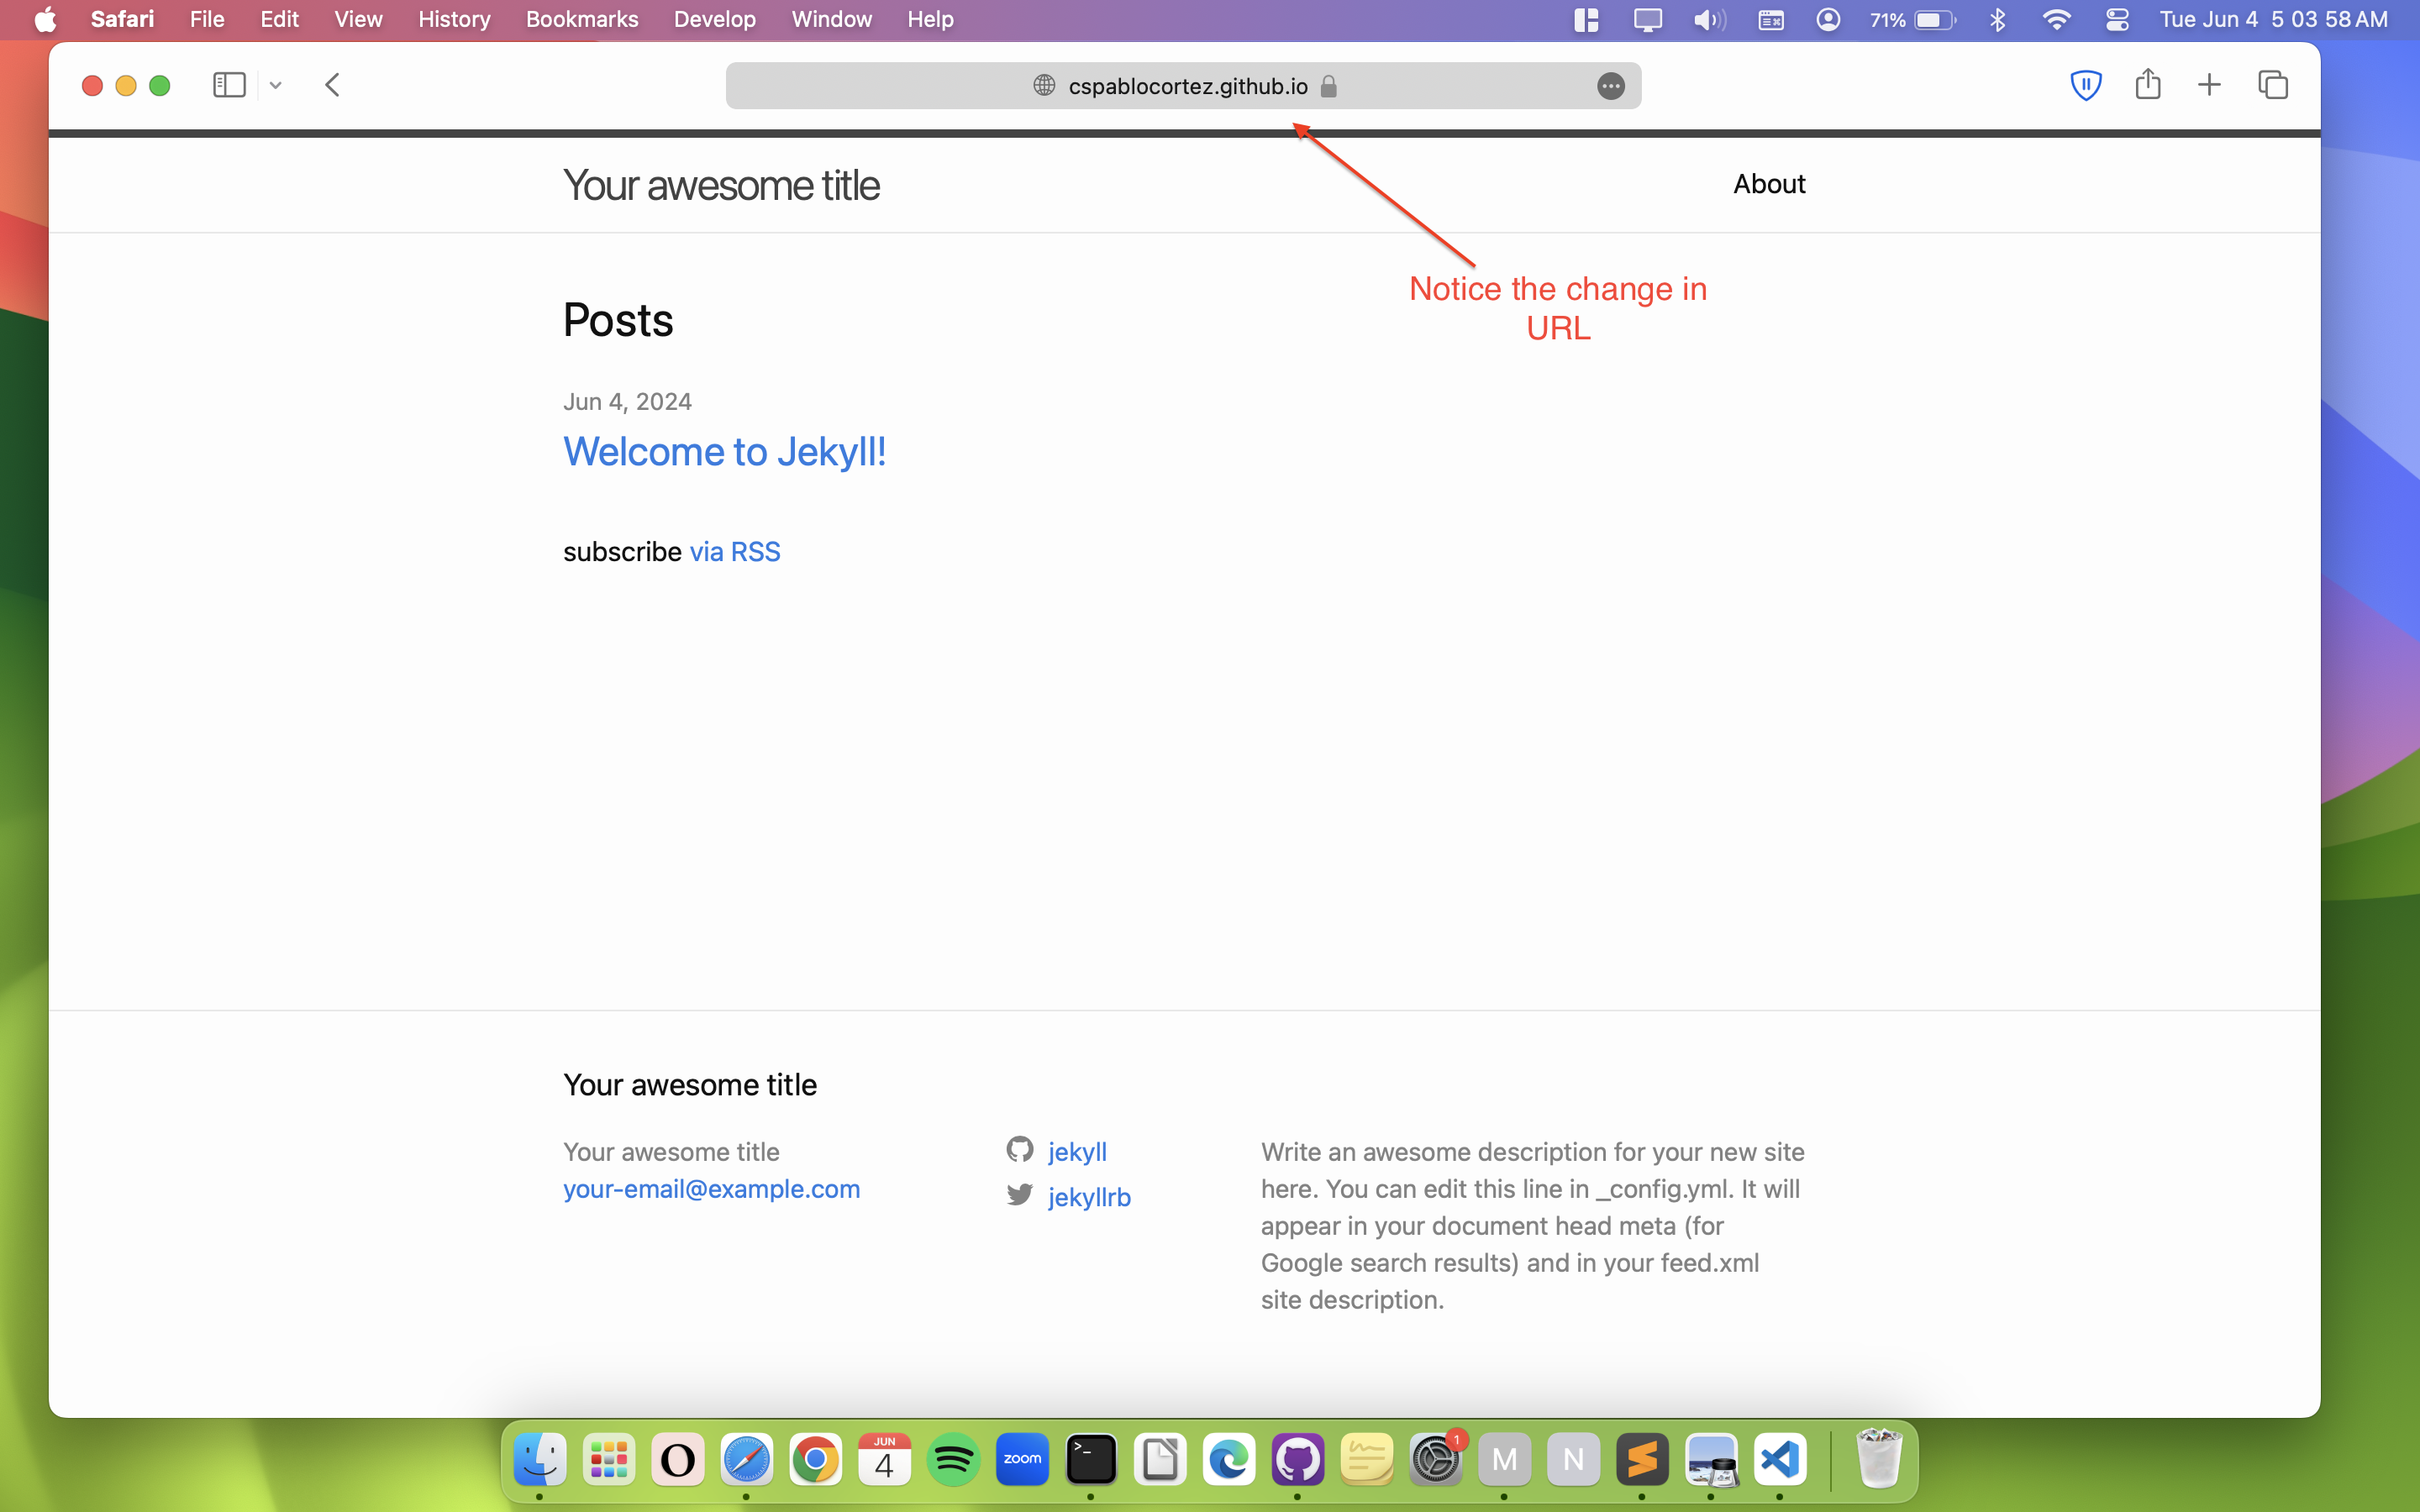2420x1512 pixels.
Task: Show the tab overview
Action: [x=2273, y=85]
